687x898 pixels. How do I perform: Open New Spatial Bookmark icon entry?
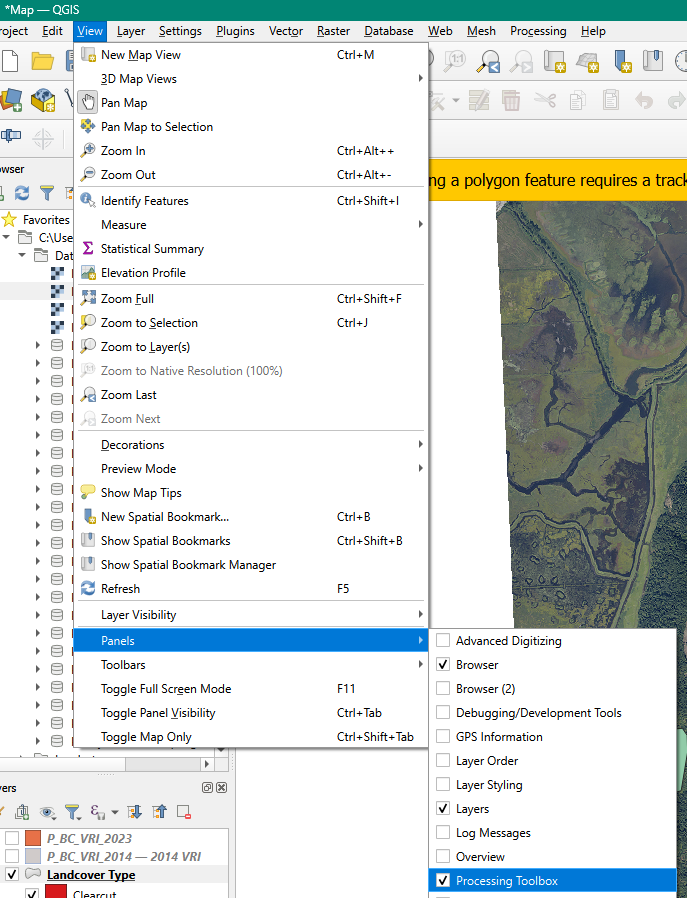click(88, 517)
